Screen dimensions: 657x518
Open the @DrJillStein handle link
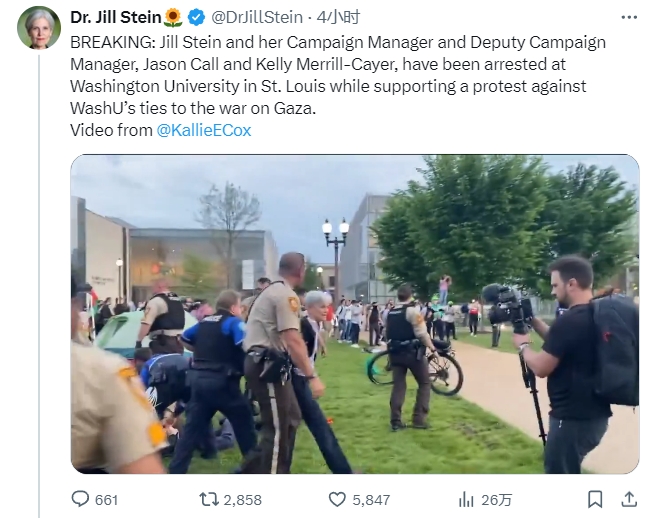[x=257, y=17]
